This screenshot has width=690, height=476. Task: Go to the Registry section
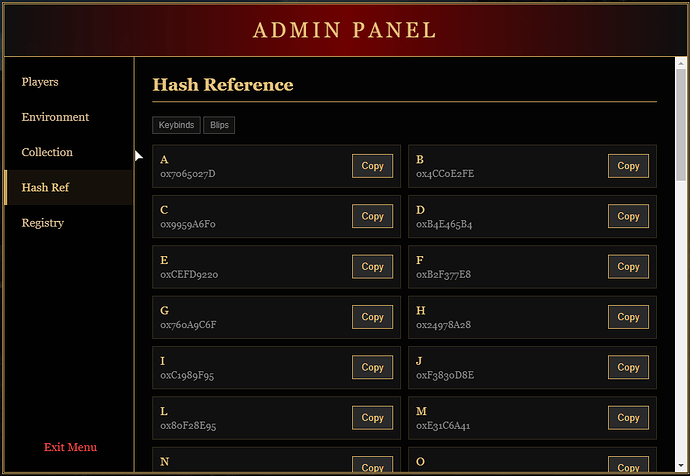(x=43, y=223)
